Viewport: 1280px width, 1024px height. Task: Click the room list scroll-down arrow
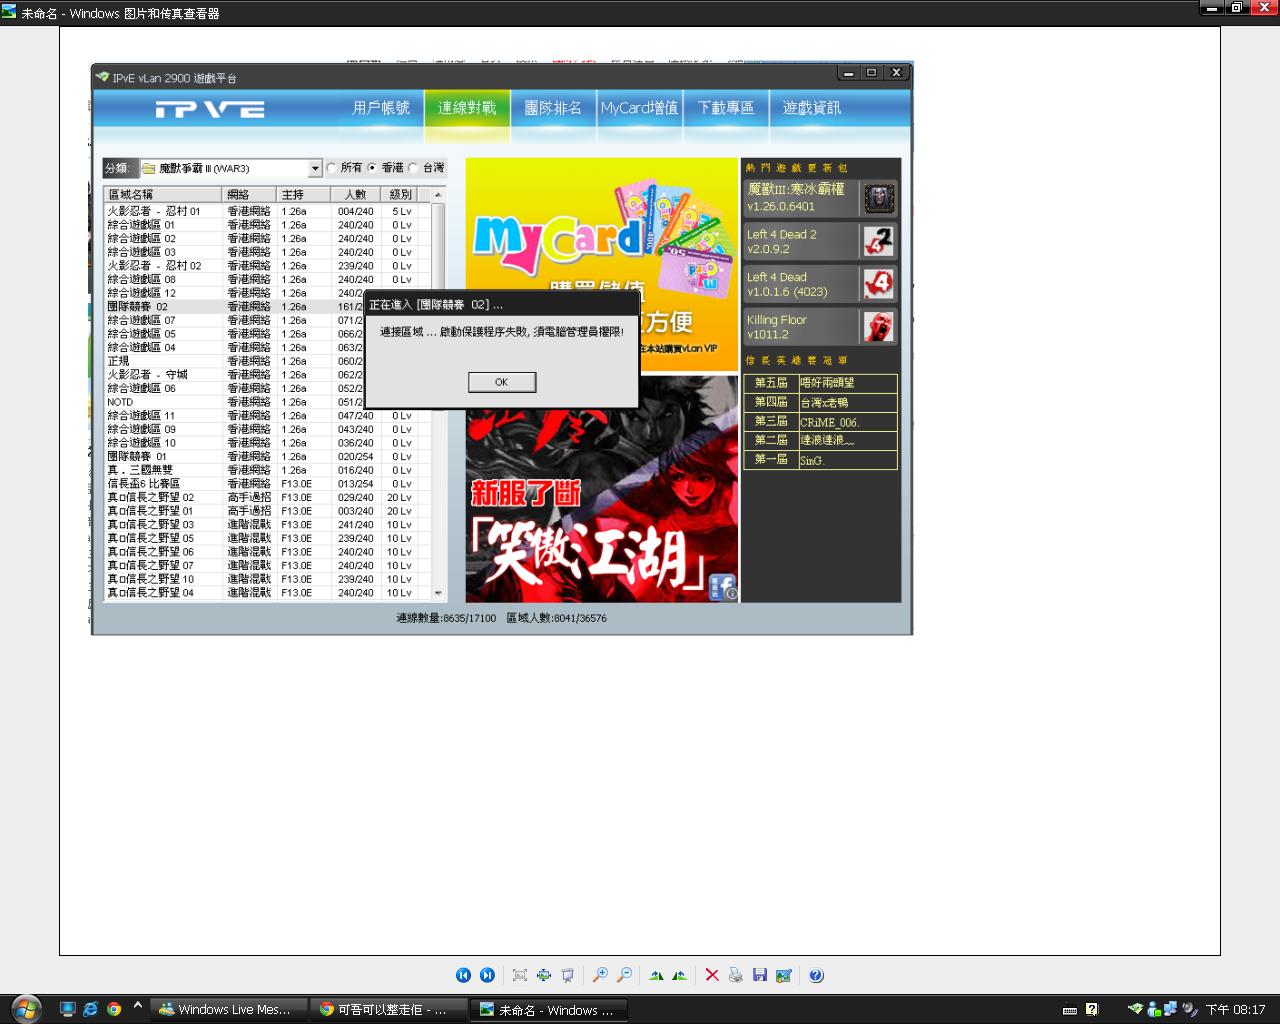coord(438,593)
